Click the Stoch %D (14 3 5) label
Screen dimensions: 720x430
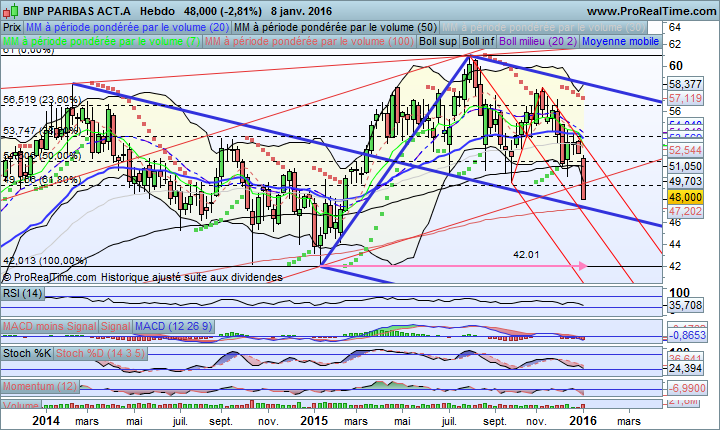coord(100,353)
